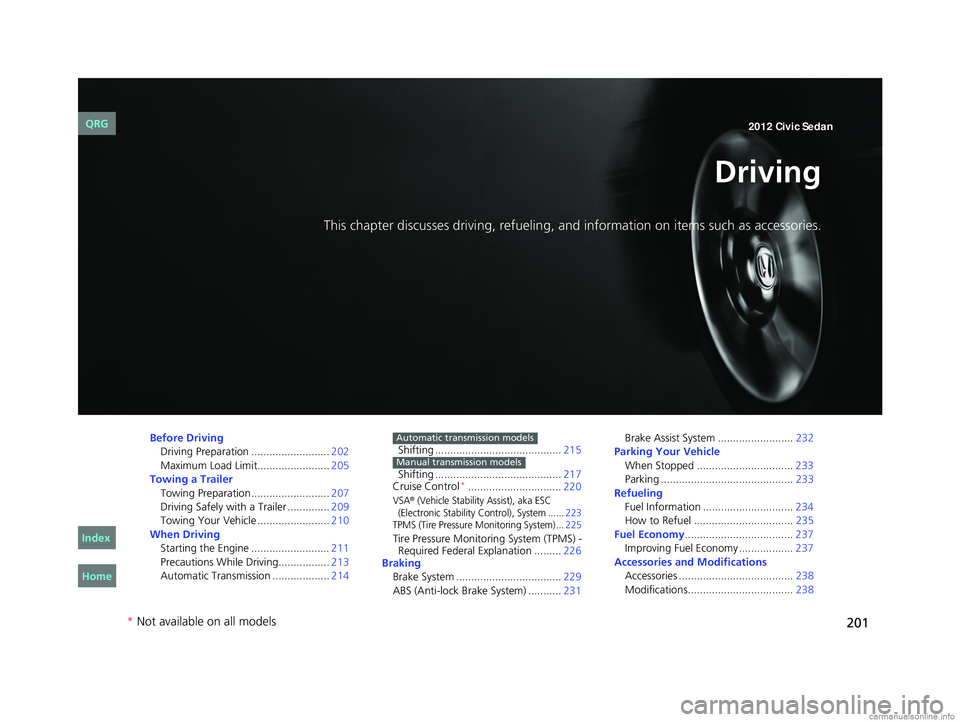Go to Cruise Control page 220

(487, 486)
